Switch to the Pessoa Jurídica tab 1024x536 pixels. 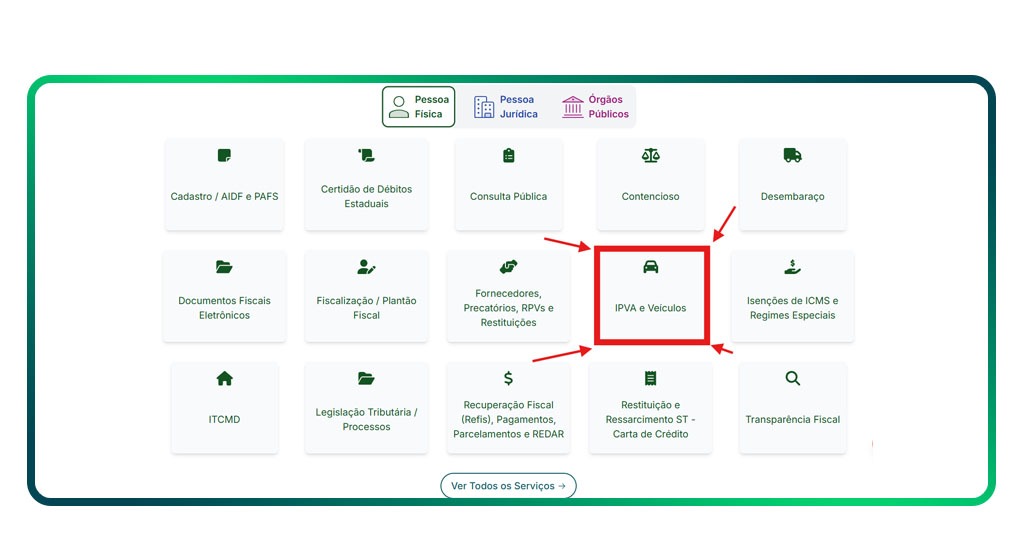coord(506,107)
